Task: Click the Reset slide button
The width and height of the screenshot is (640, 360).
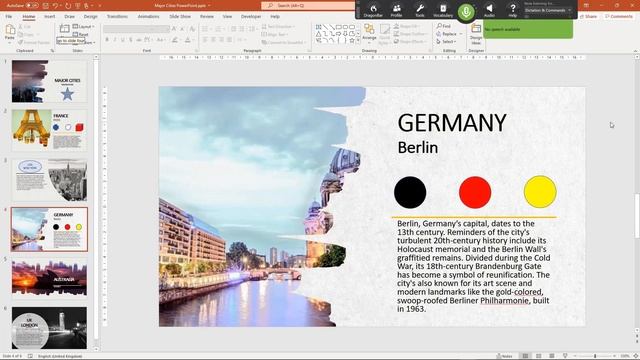Action: 81,35
